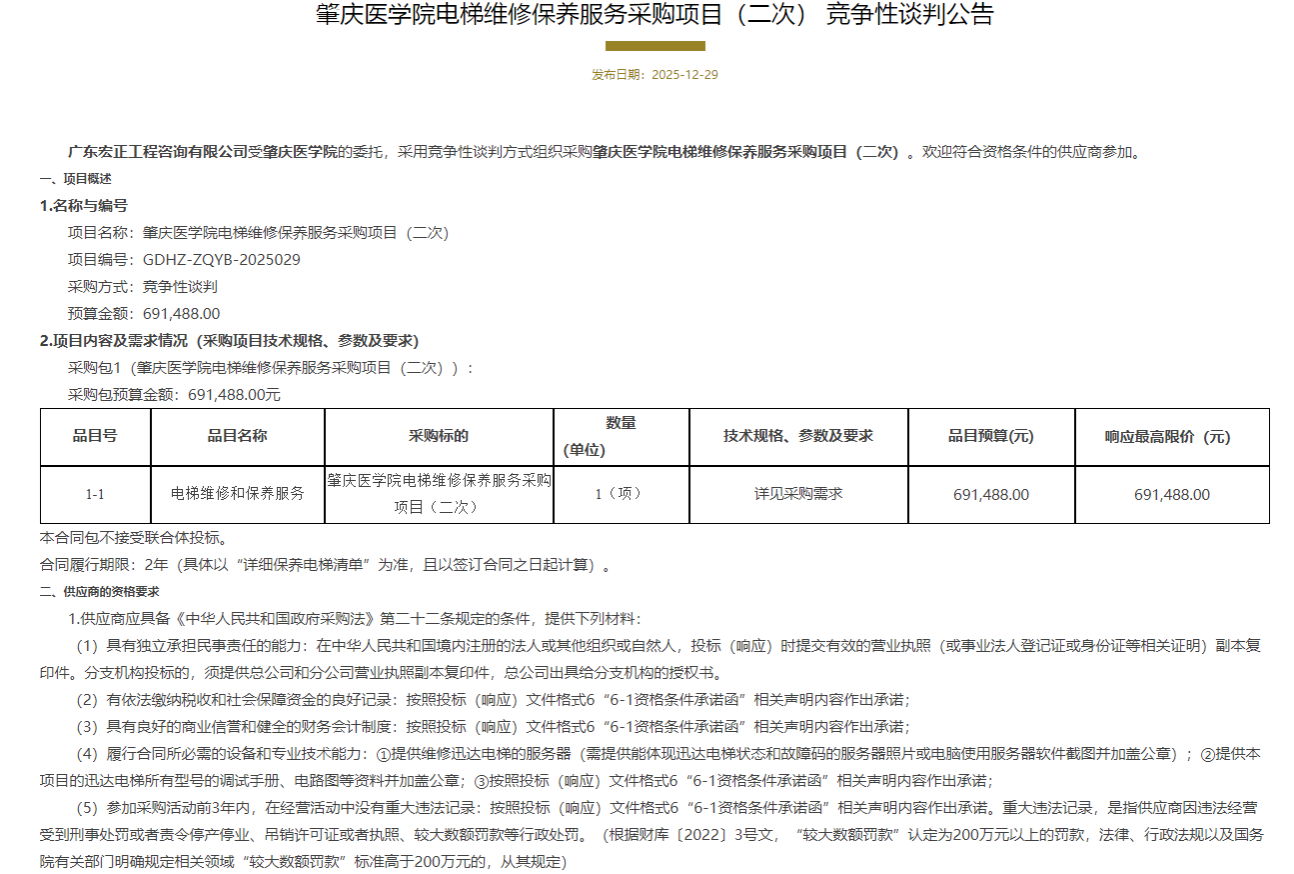Click the announcement main title heading
Image resolution: width=1294 pixels, height=874 pixels.
click(x=655, y=15)
